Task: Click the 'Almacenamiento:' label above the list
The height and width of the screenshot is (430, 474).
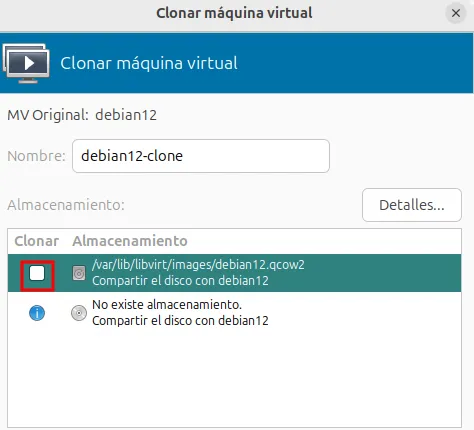Action: [x=66, y=205]
